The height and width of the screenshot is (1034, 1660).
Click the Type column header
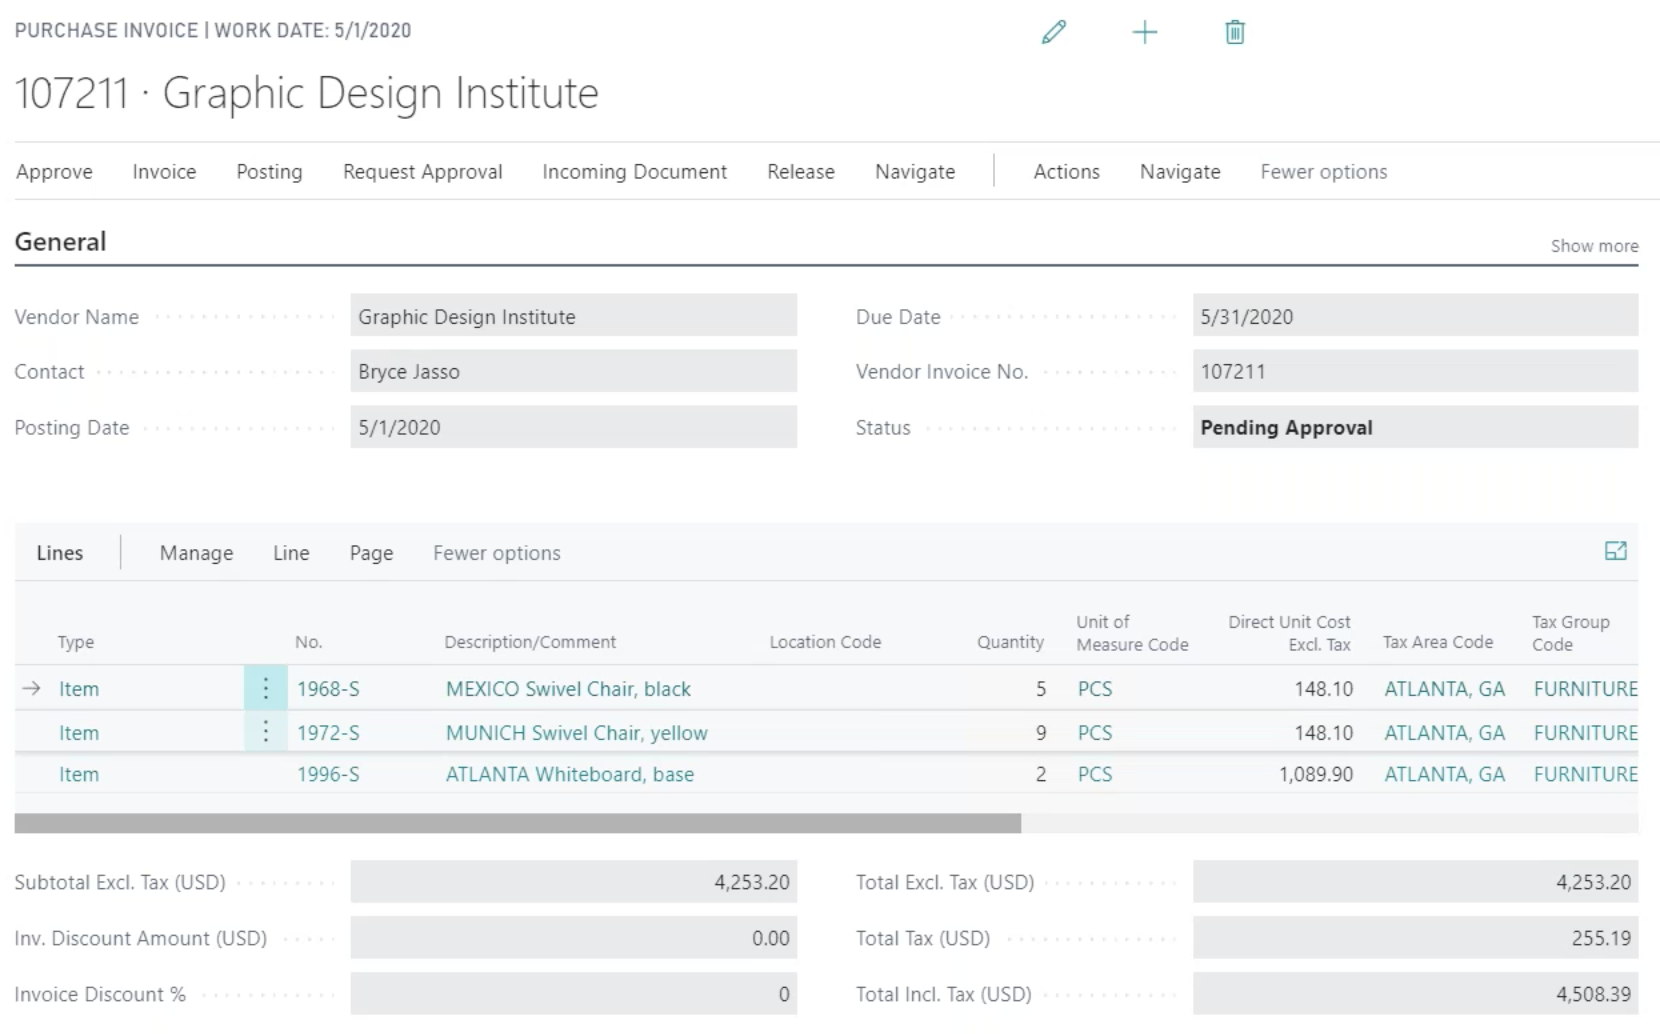pos(76,642)
